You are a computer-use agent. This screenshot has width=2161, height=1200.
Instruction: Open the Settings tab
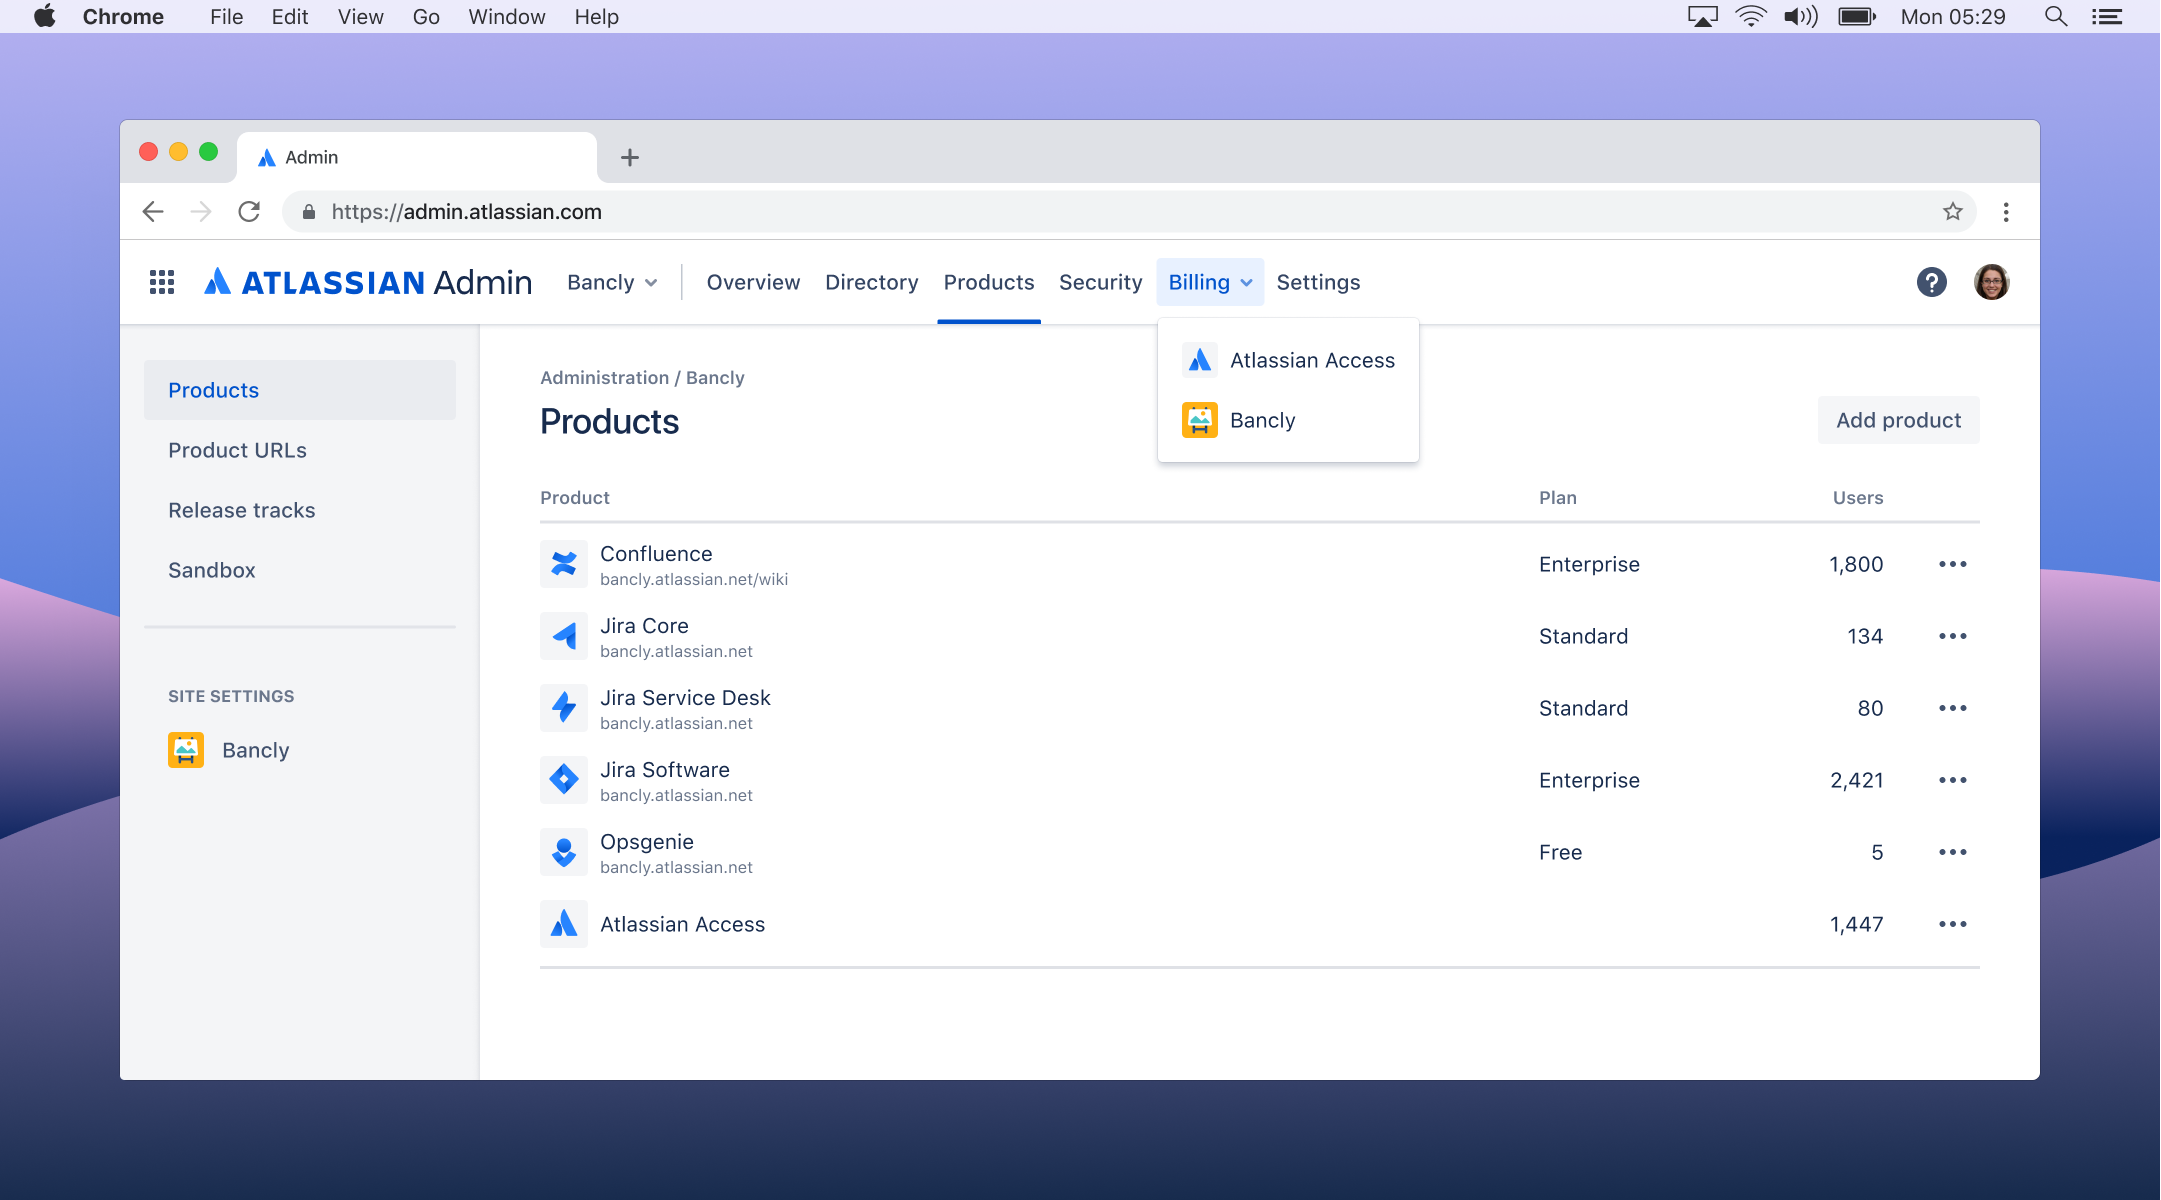click(x=1318, y=282)
